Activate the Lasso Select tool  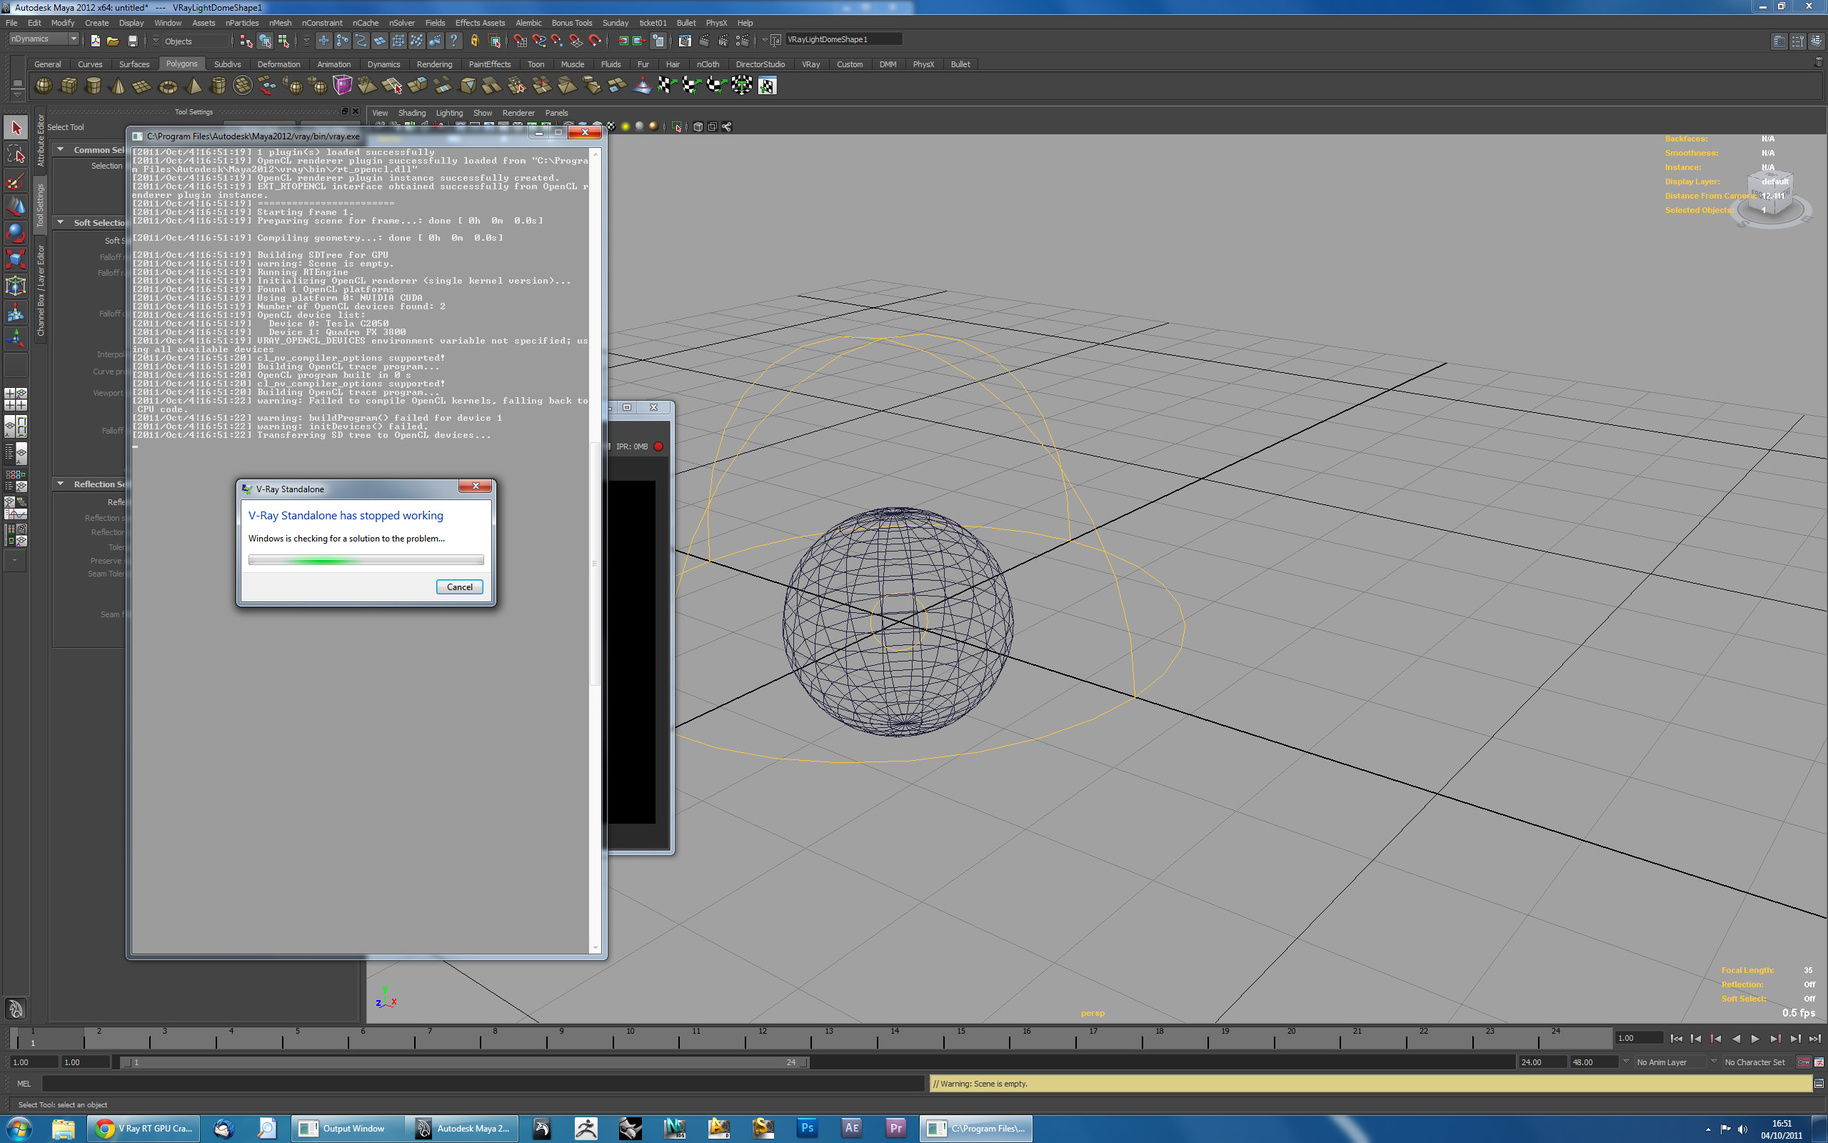point(16,153)
